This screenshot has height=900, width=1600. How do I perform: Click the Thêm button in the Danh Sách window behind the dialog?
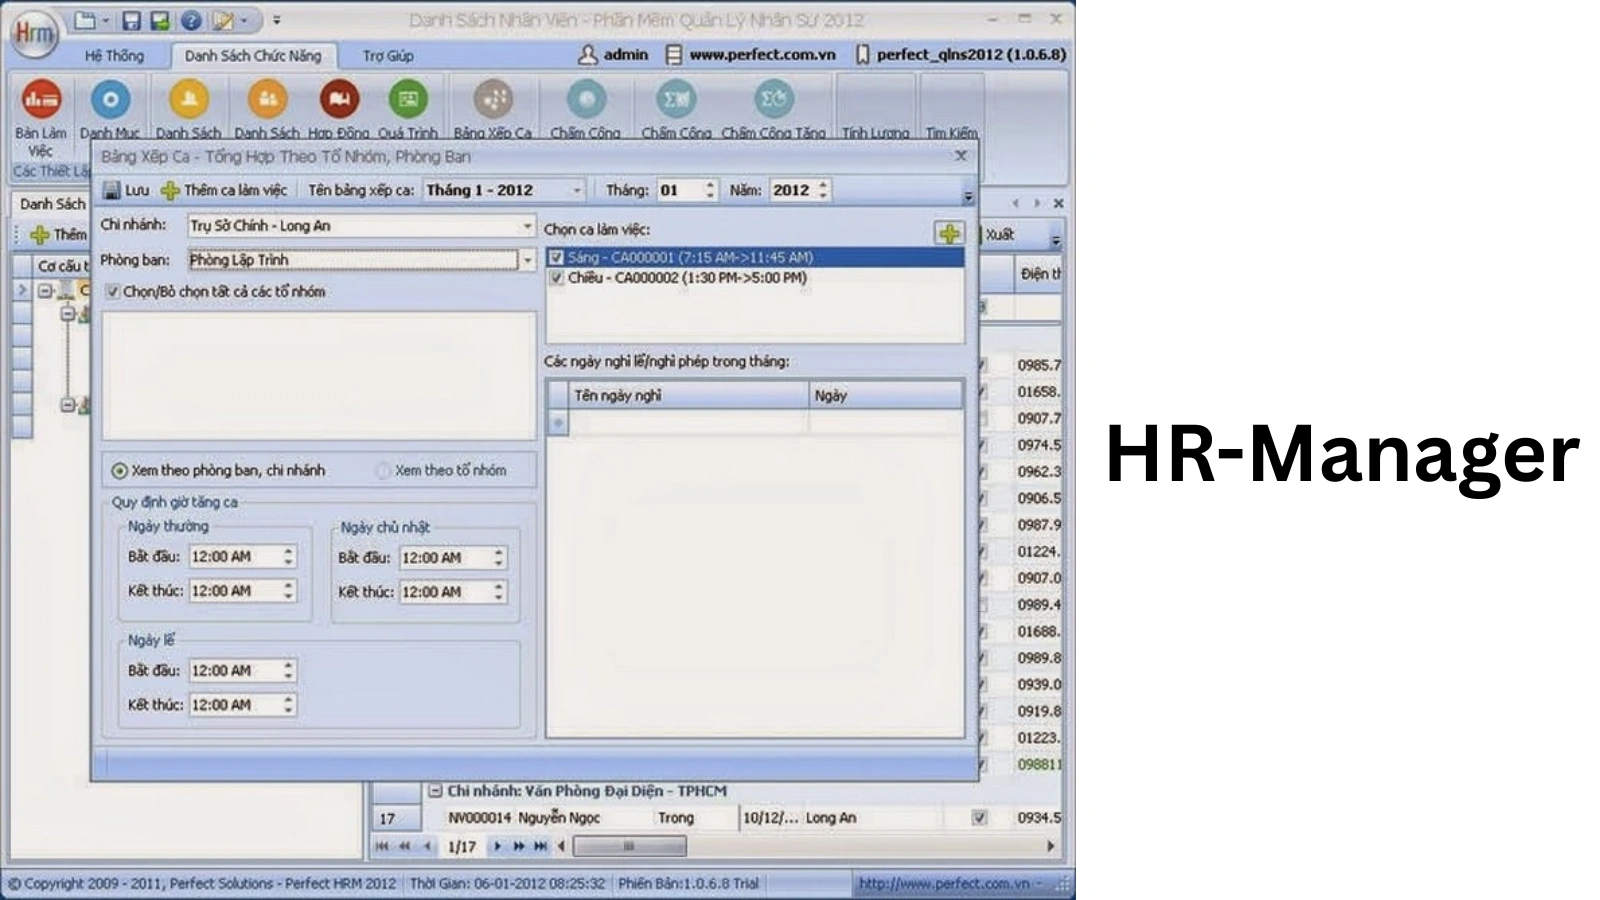tap(58, 234)
